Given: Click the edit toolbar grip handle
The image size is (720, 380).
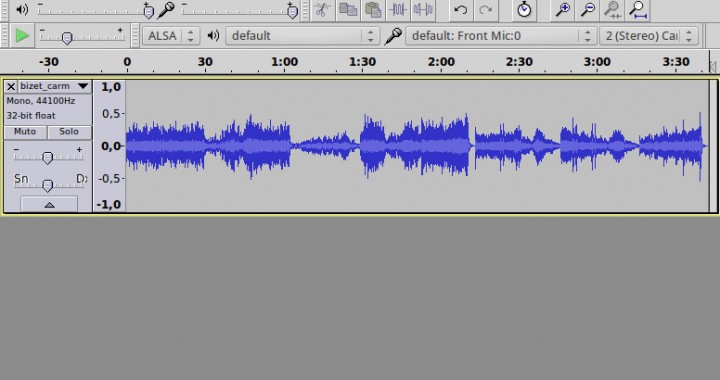Looking at the screenshot, I should point(305,10).
